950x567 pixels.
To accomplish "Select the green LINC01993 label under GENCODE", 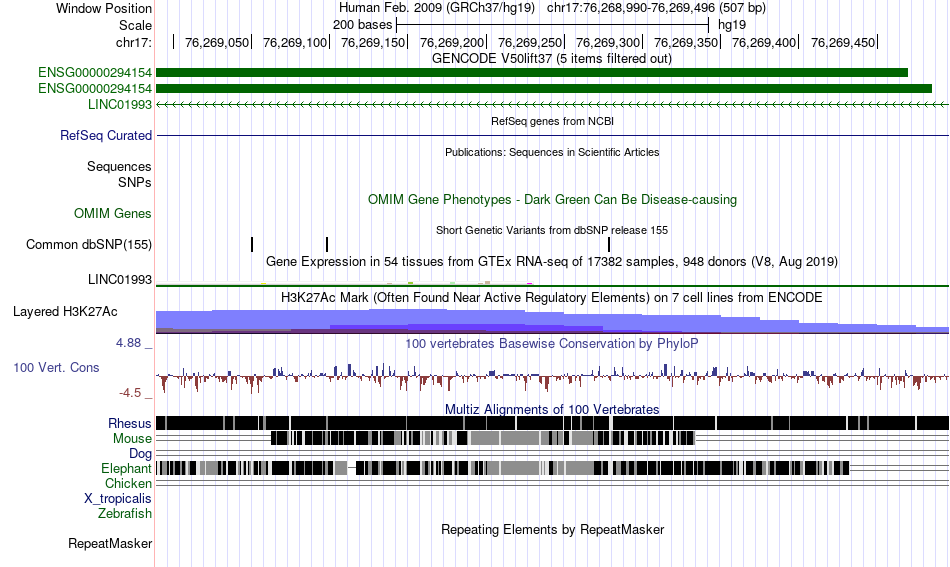I will point(120,104).
